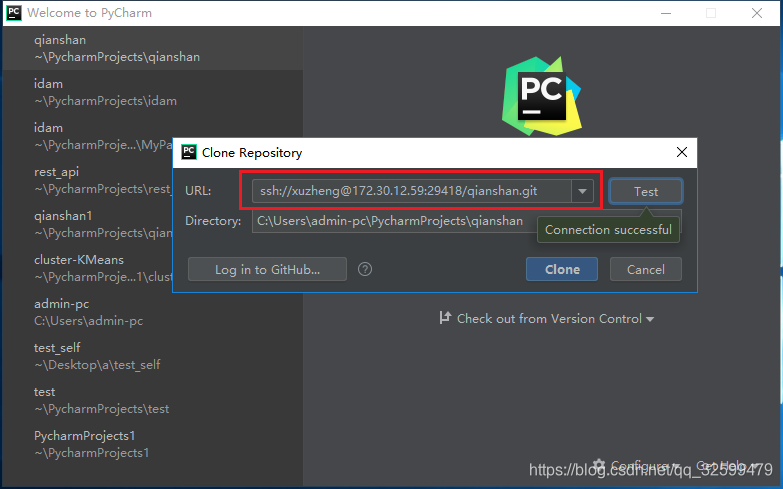Open idam project in PycharmProjects\idam
783x489 pixels.
click(152, 92)
